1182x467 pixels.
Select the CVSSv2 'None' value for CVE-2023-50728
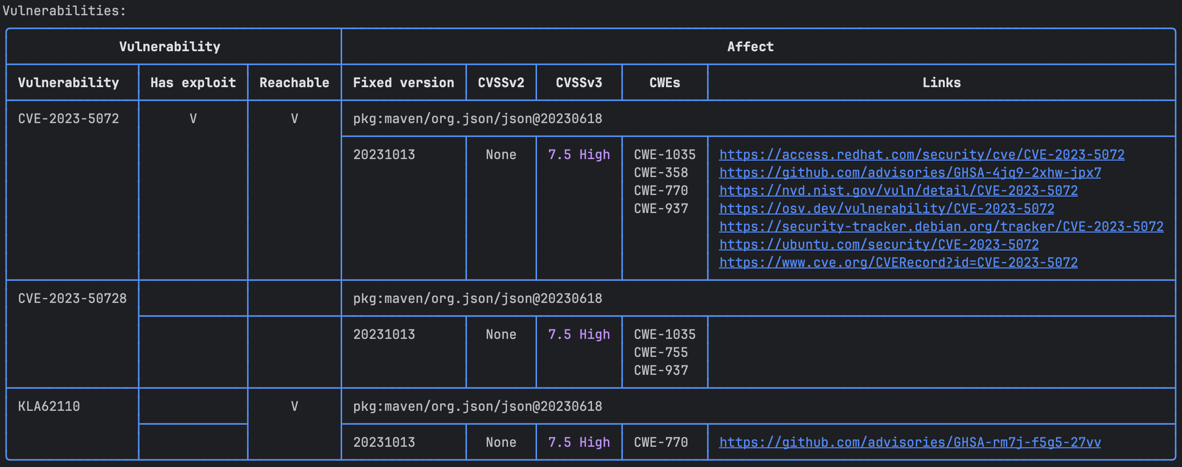tap(501, 334)
